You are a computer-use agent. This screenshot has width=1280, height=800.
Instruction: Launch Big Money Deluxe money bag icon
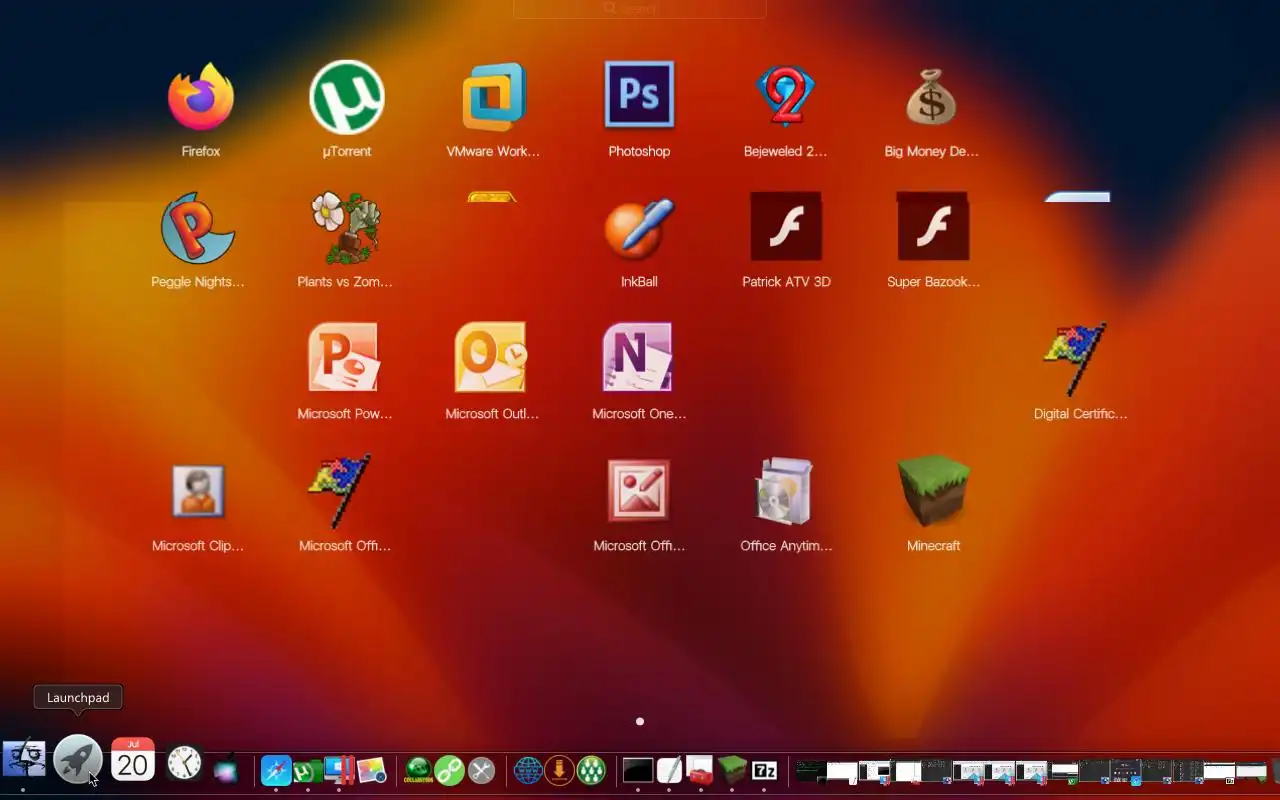pos(932,97)
